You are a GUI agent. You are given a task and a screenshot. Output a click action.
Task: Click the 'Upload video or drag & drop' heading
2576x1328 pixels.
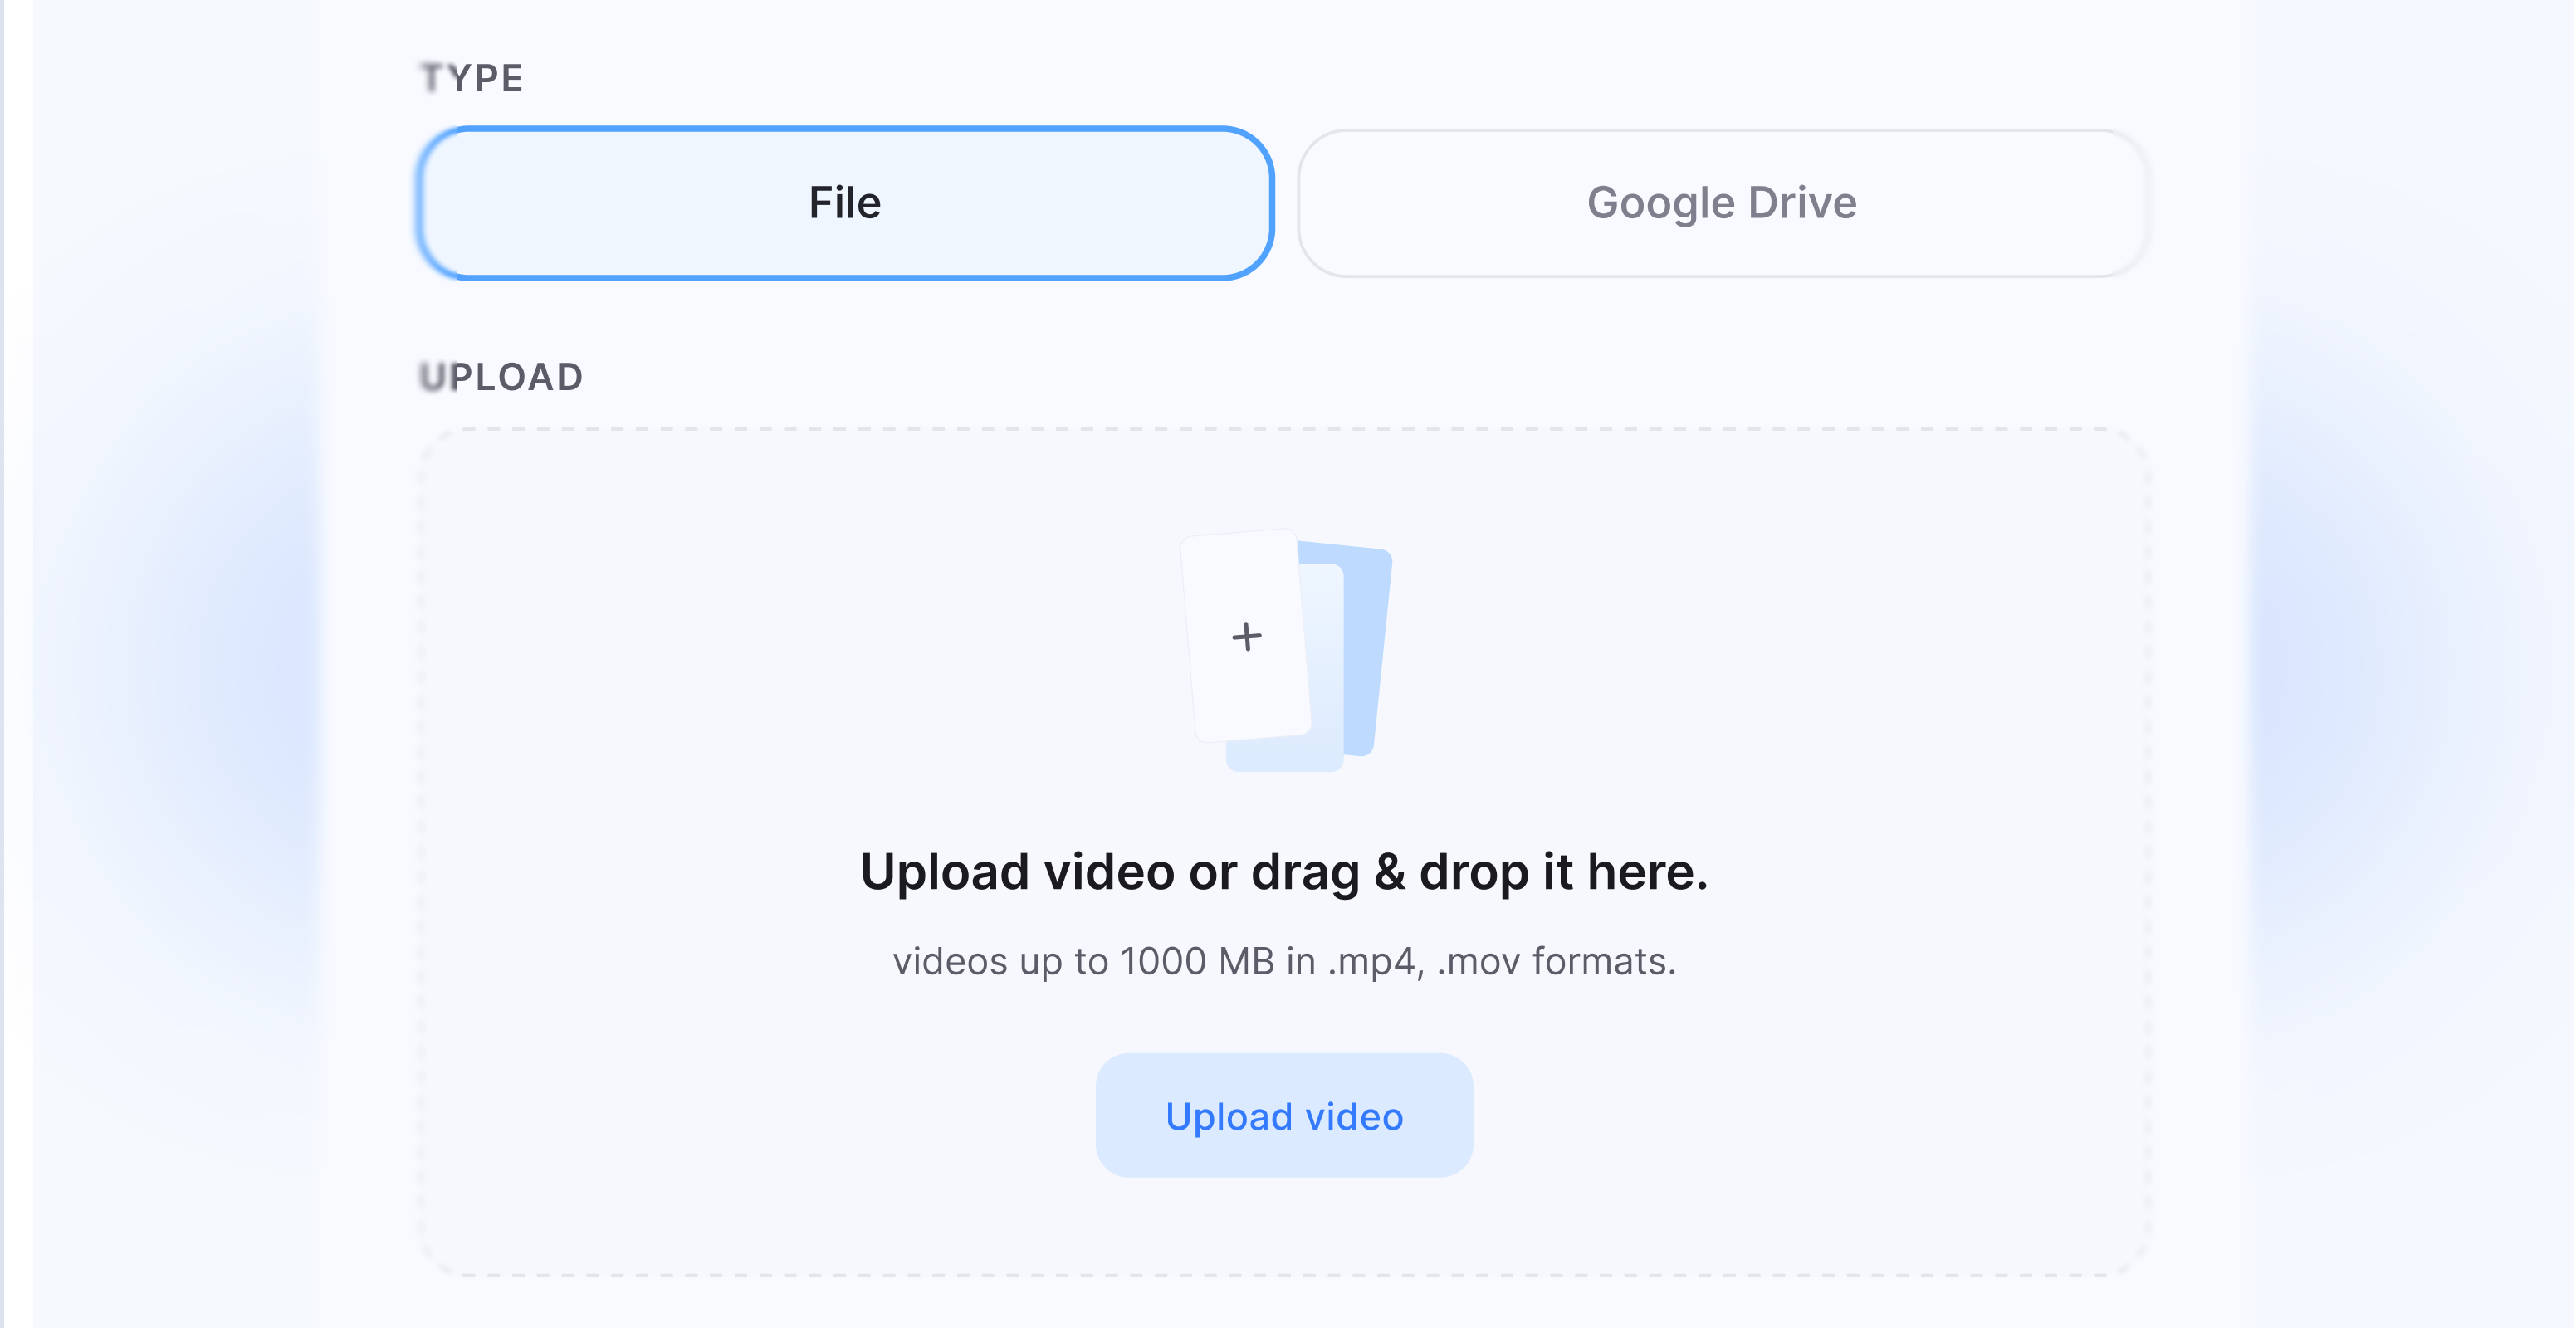1283,871
